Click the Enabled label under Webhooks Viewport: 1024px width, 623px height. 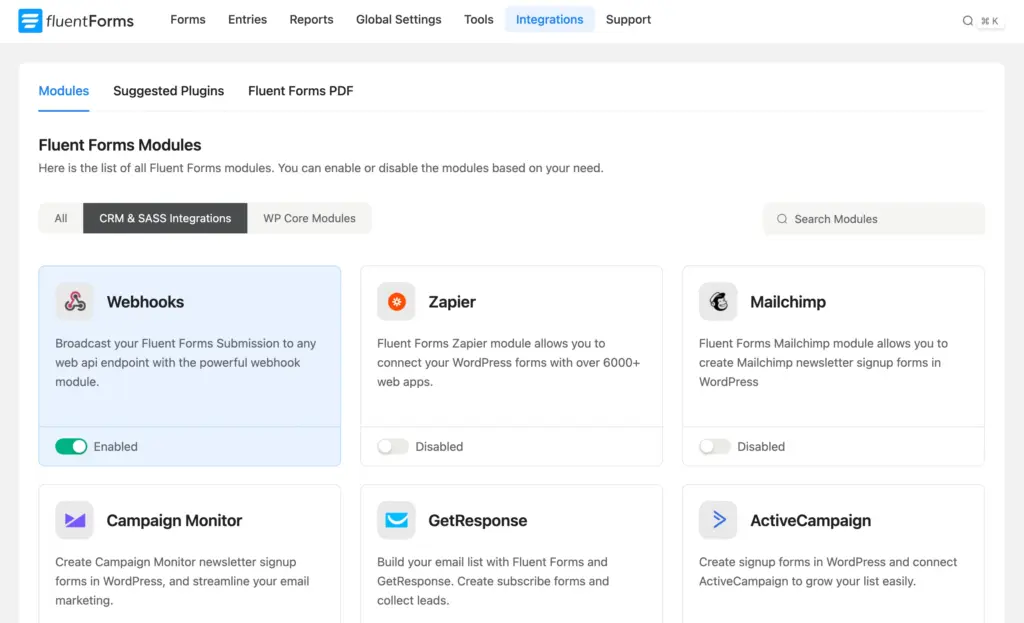pos(116,447)
